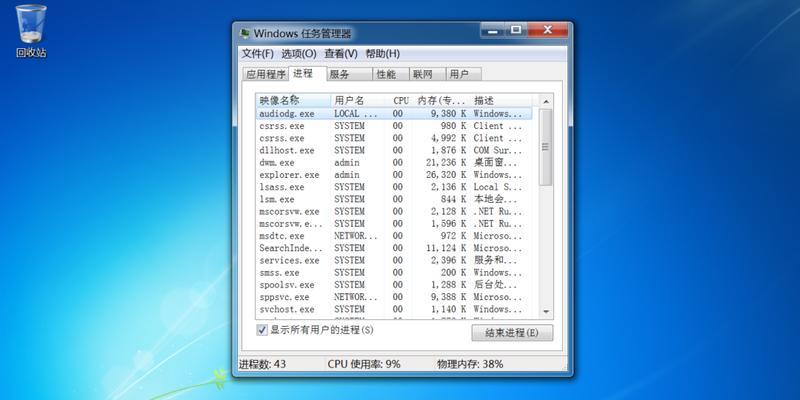This screenshot has height=400, width=800.
Task: Minimize the Task Manager window
Action: [x=493, y=31]
